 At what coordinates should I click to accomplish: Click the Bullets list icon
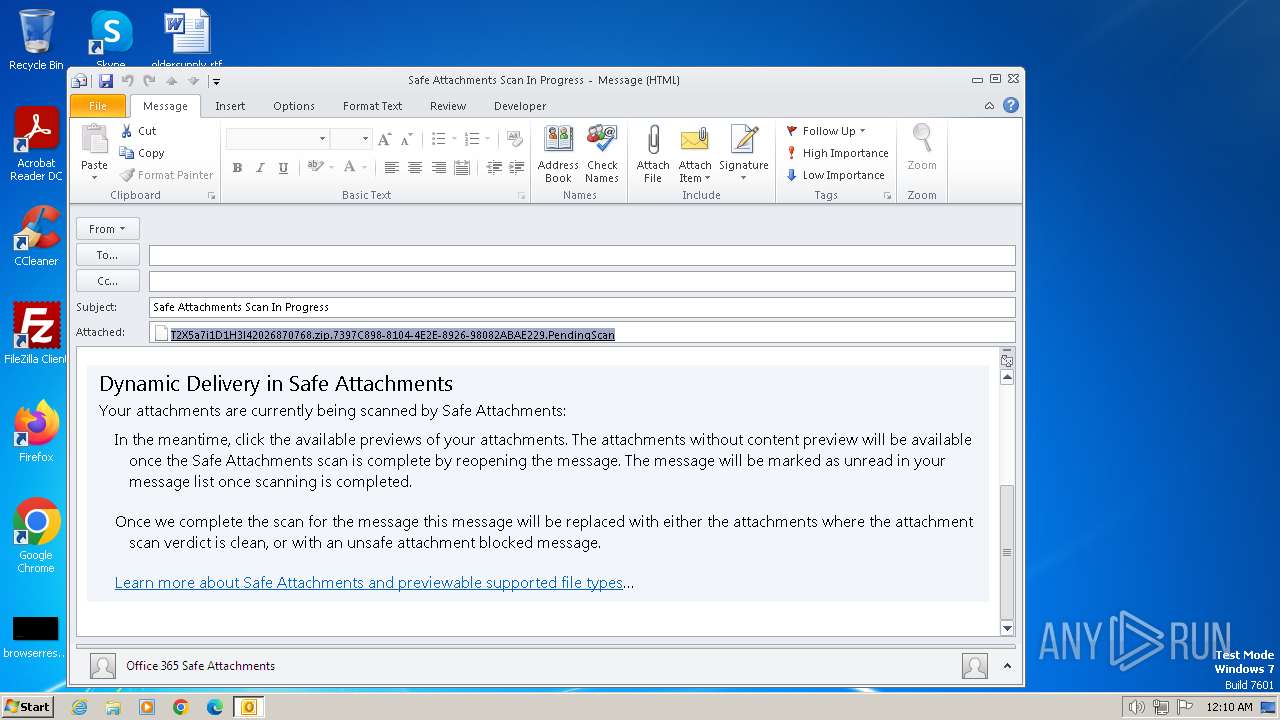(438, 139)
